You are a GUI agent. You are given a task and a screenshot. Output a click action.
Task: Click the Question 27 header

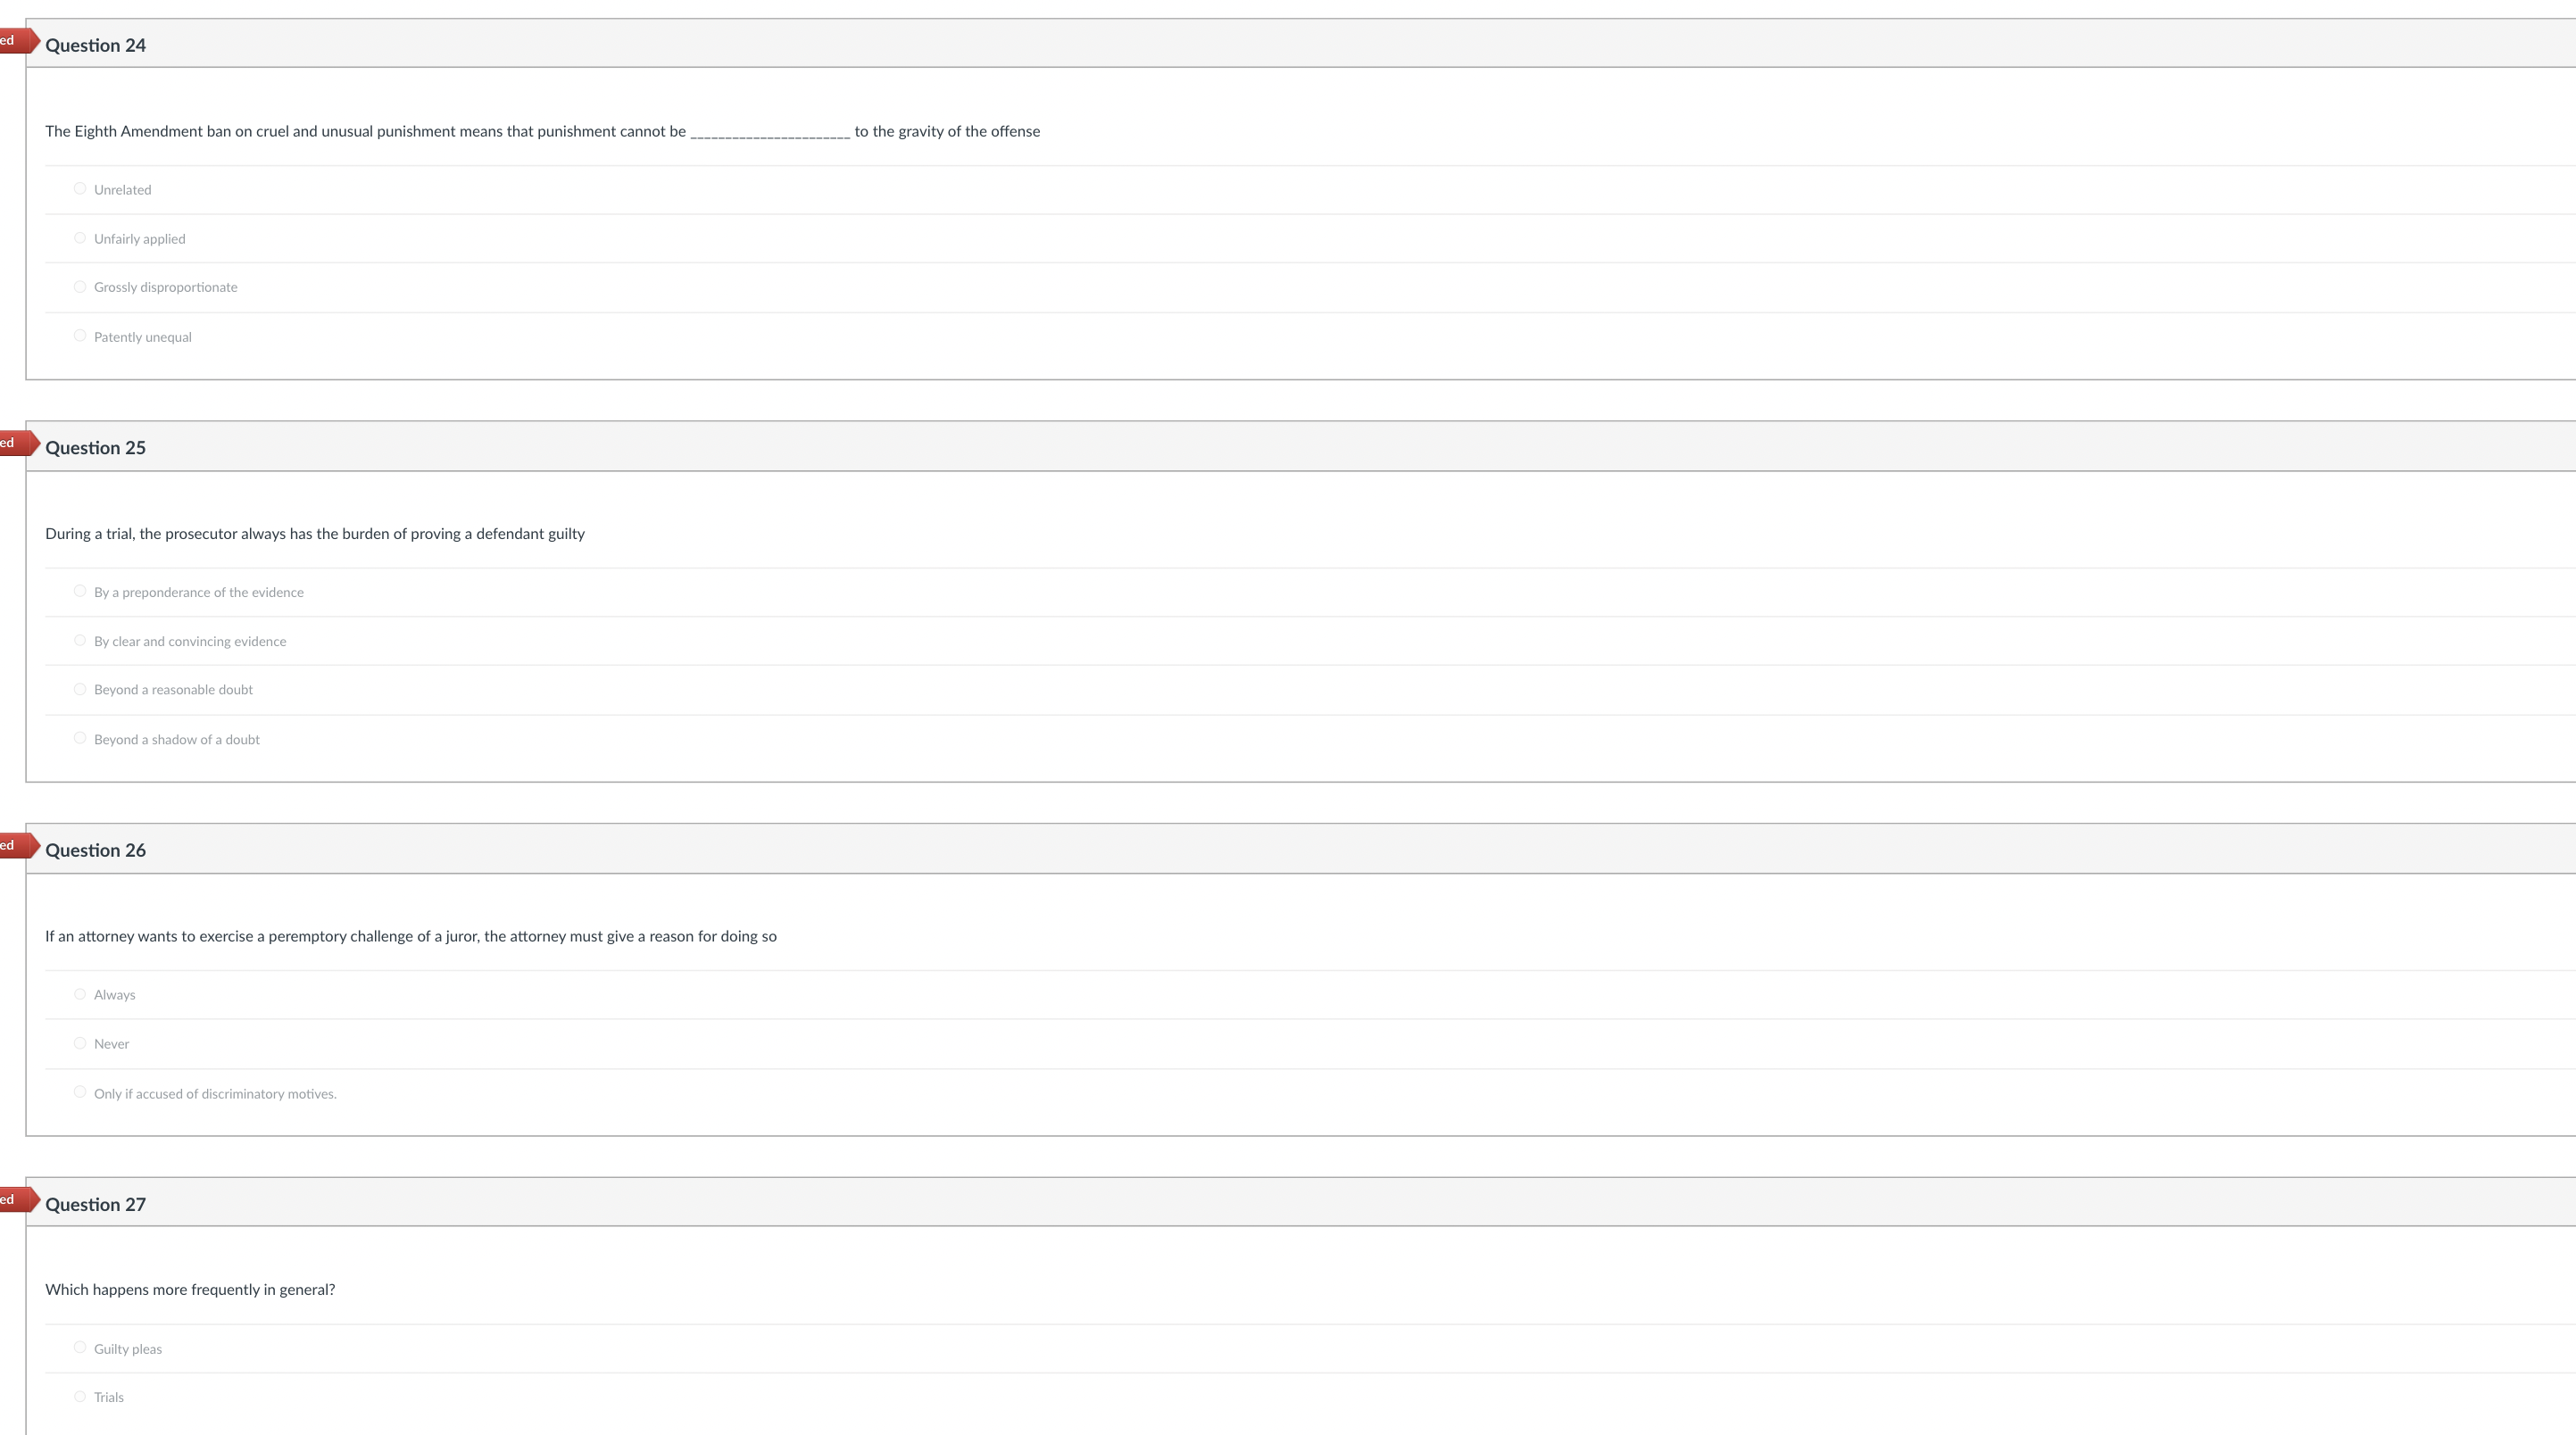point(95,1204)
